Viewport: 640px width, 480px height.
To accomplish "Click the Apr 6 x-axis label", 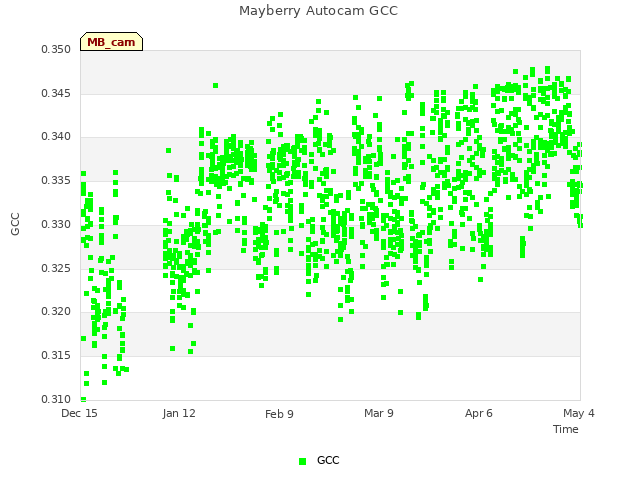I will click(479, 413).
